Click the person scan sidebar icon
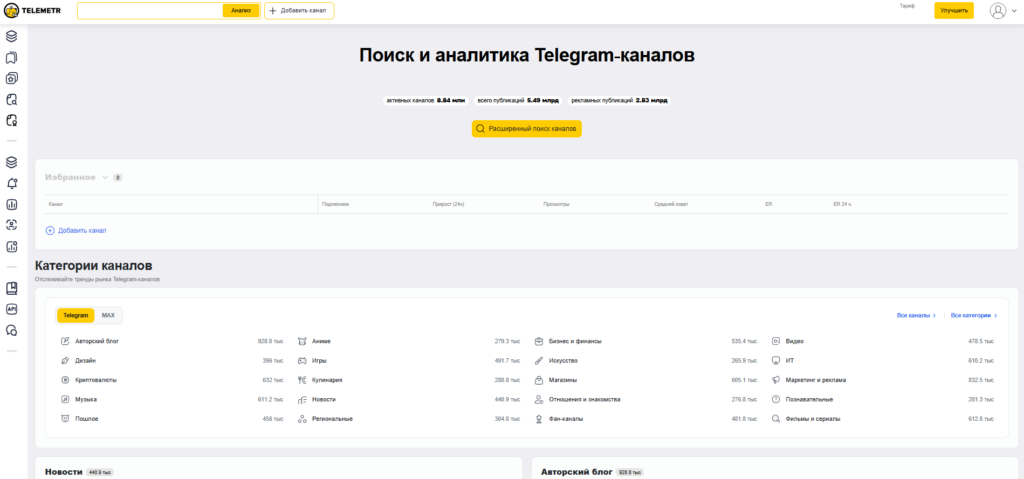 11,225
